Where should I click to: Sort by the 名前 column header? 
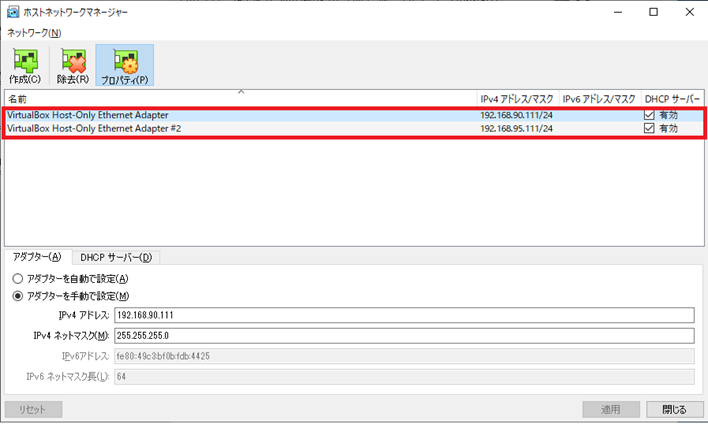click(x=241, y=99)
